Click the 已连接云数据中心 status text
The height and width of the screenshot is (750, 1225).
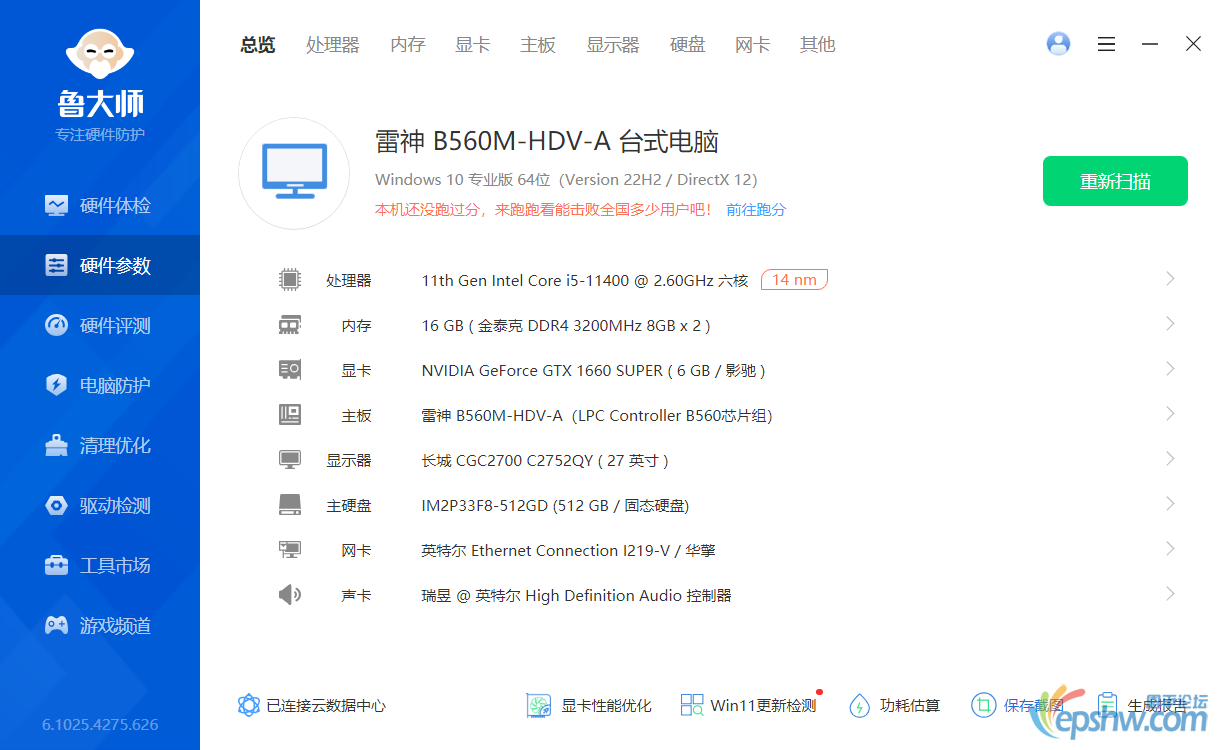(x=326, y=706)
